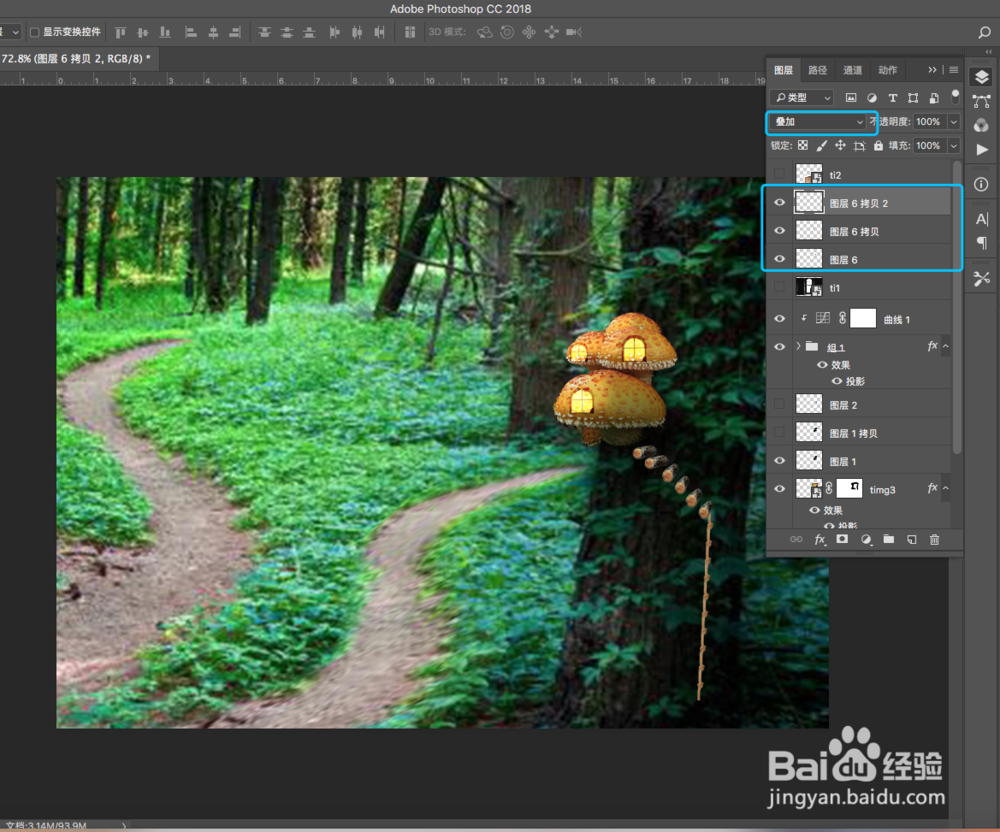Click align horizontal centers icon
Screen dimensions: 1000x832
[213, 32]
